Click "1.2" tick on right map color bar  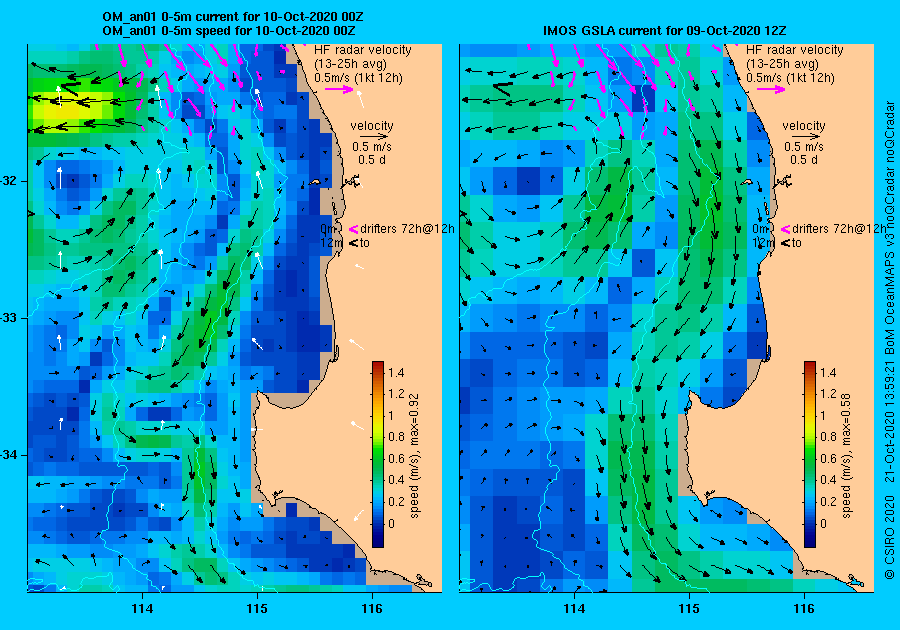[x=828, y=394]
